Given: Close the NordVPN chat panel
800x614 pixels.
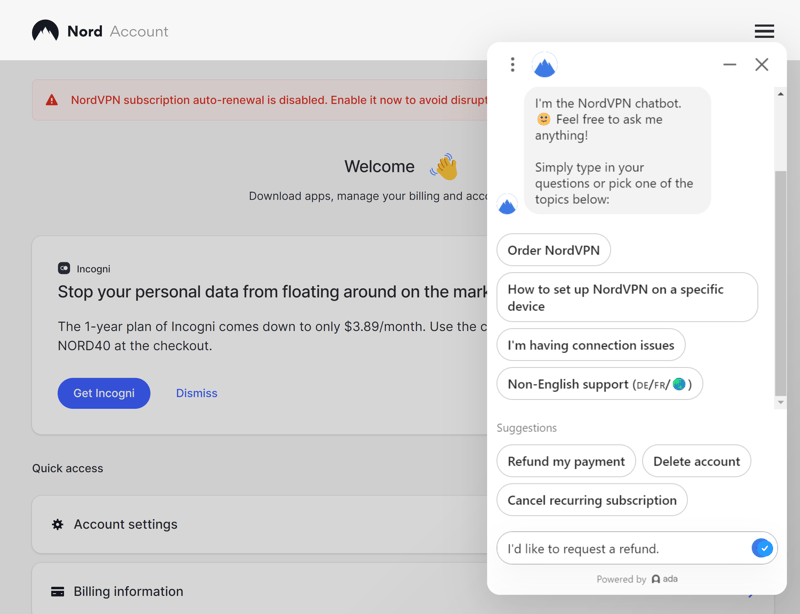Looking at the screenshot, I should pos(762,64).
